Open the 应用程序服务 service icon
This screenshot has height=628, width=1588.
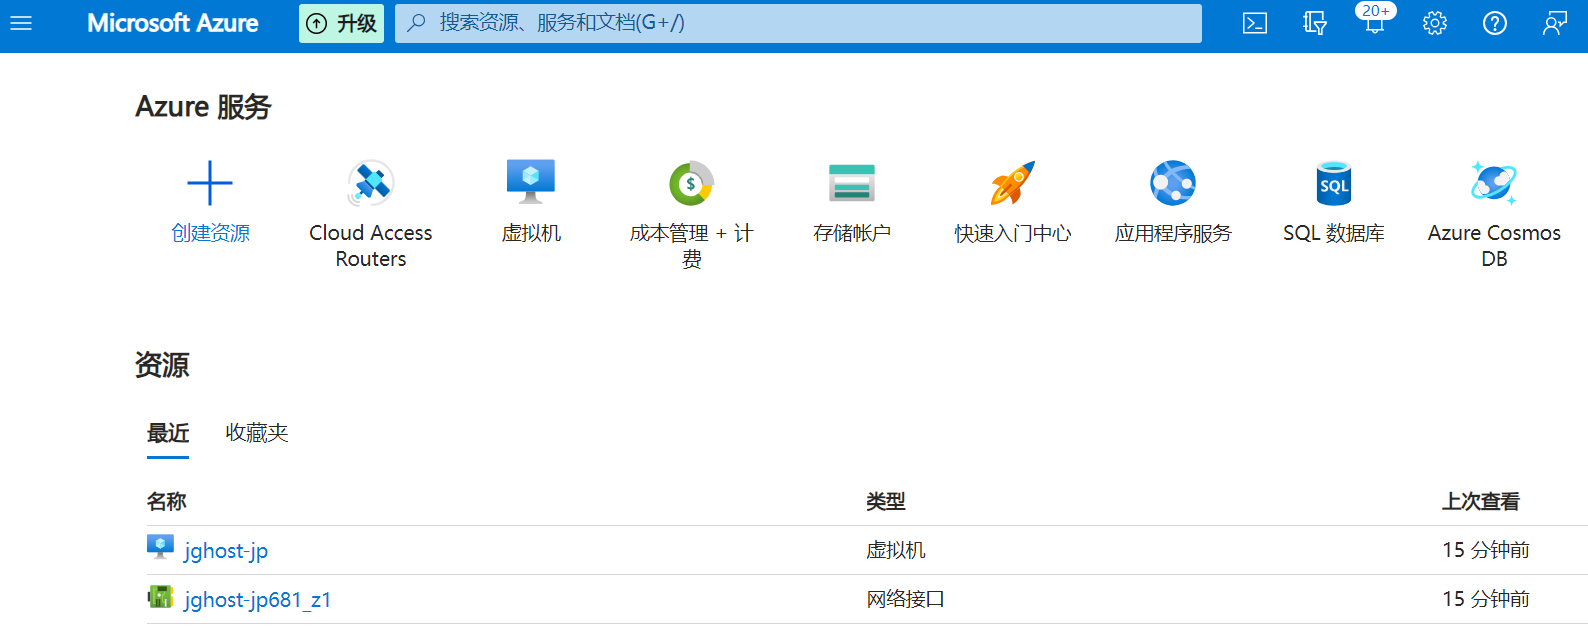coord(1173,183)
